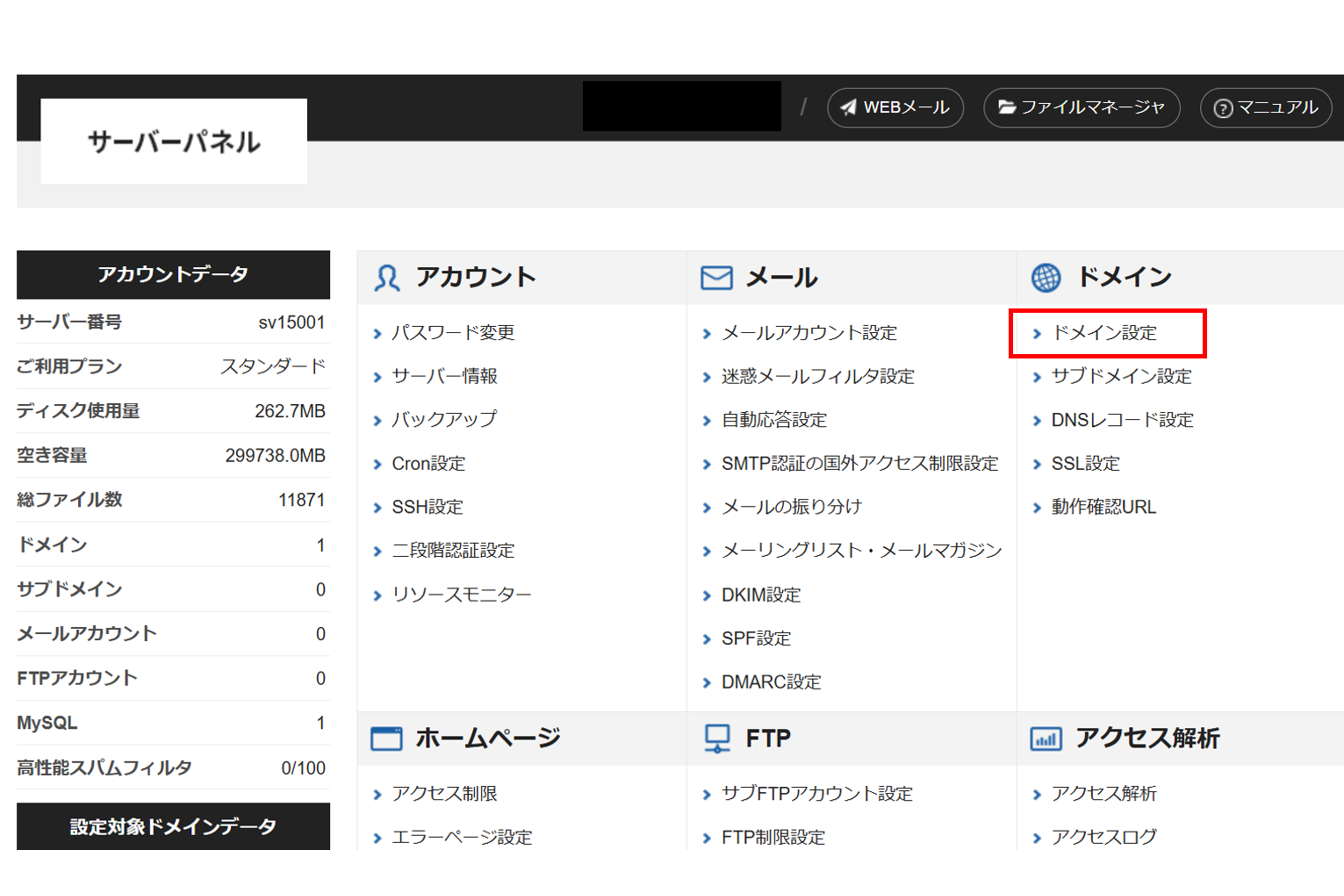Click the mail envelope icon
Screen dimensions: 1344x896
click(717, 278)
